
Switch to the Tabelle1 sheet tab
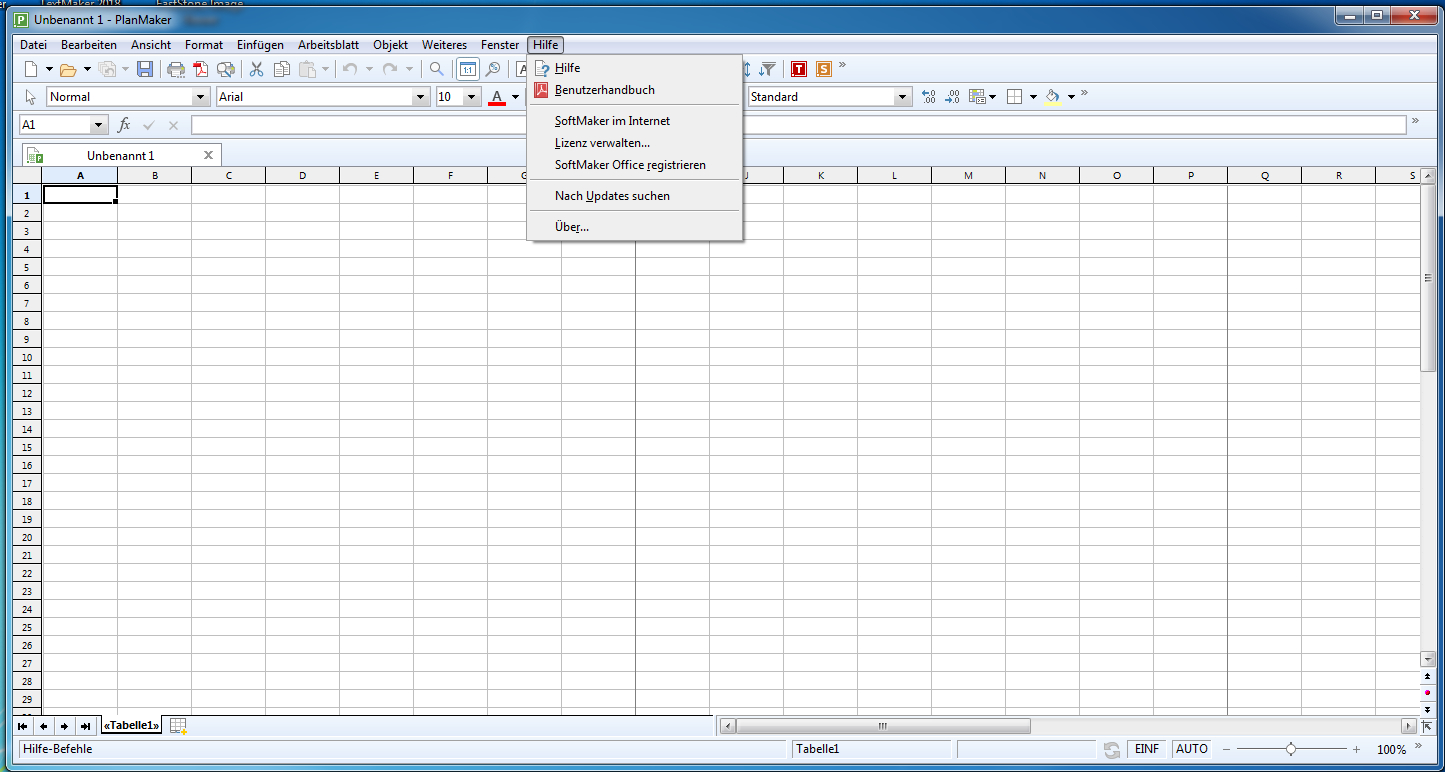point(131,726)
